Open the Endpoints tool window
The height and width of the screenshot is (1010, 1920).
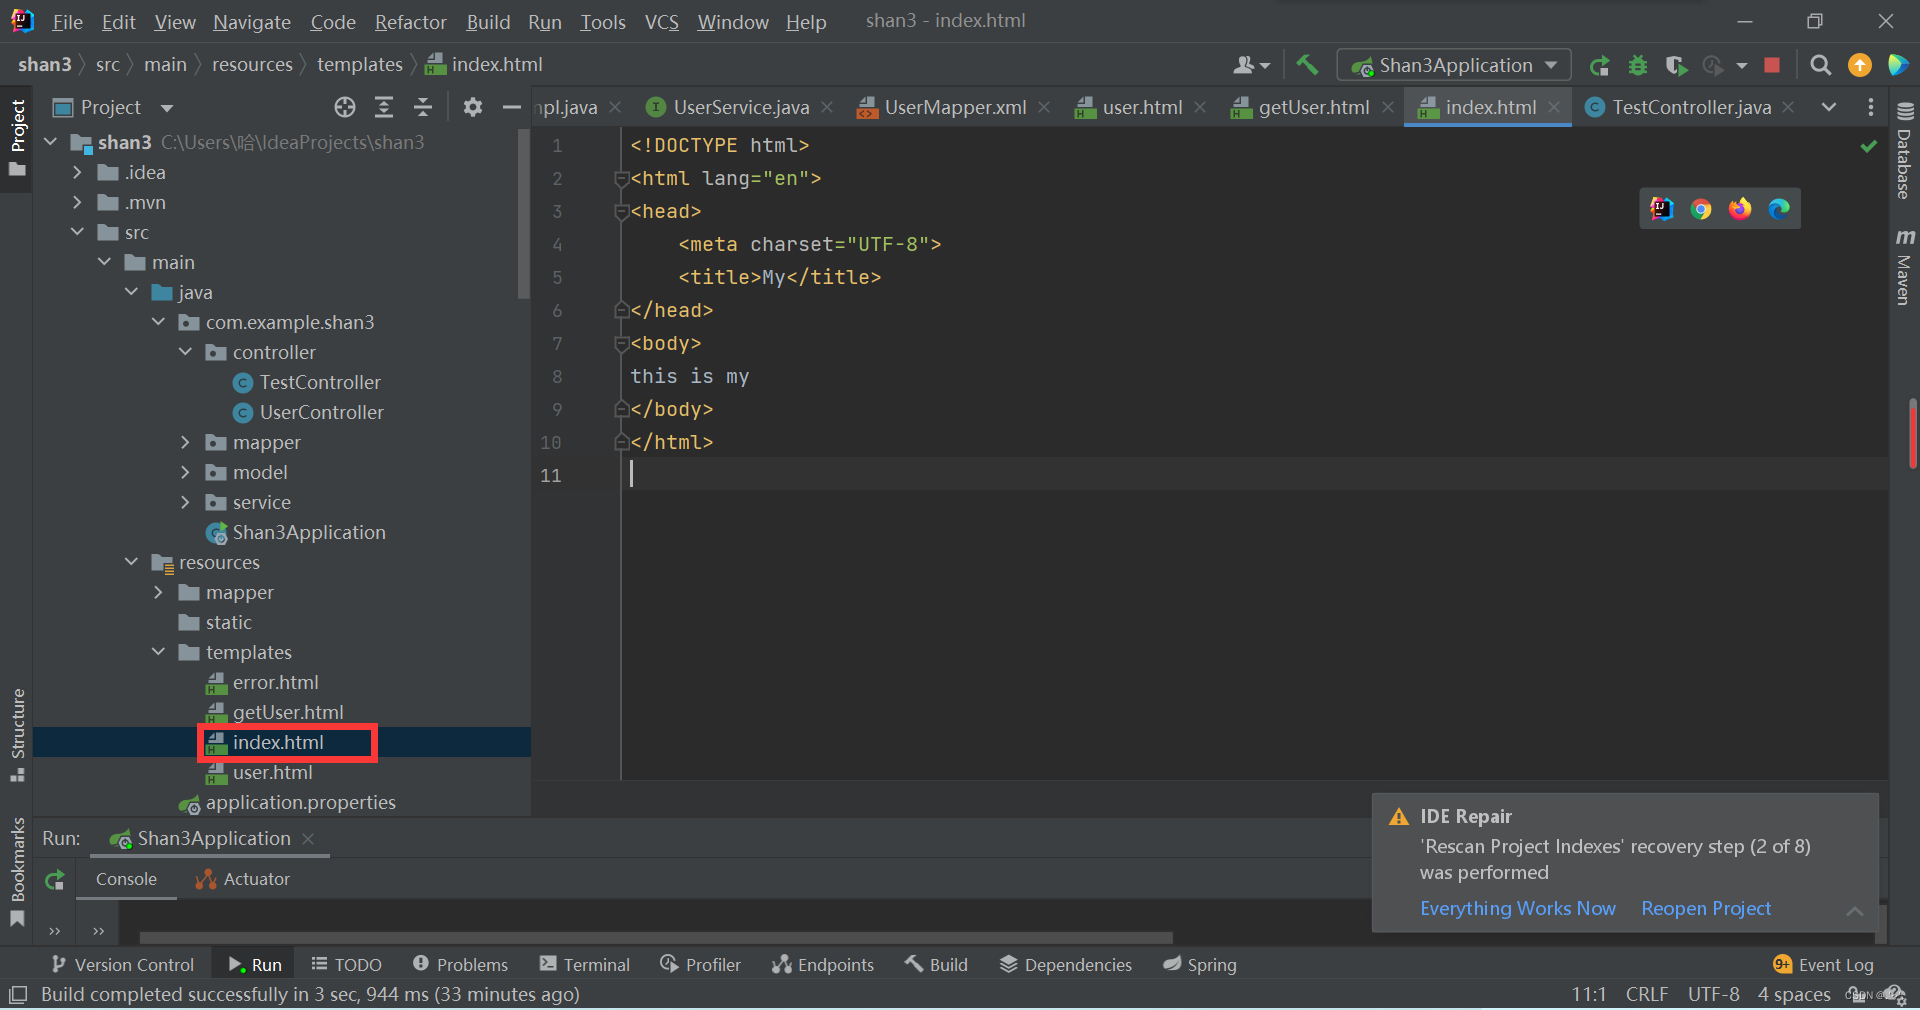[x=823, y=964]
